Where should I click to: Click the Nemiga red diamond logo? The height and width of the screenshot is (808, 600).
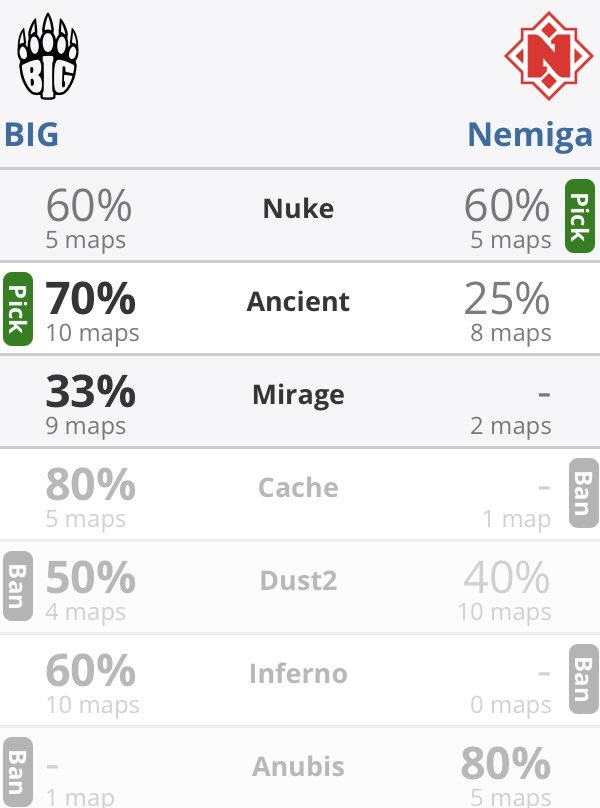pyautogui.click(x=548, y=56)
